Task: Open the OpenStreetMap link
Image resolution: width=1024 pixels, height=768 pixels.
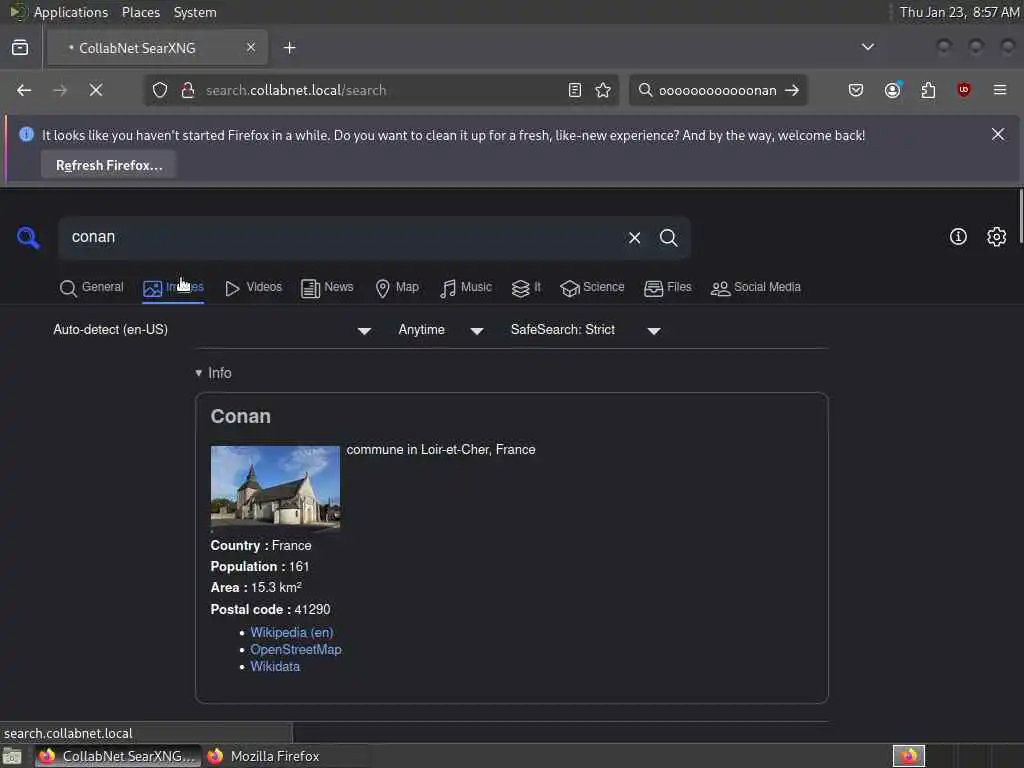Action: [x=296, y=649]
